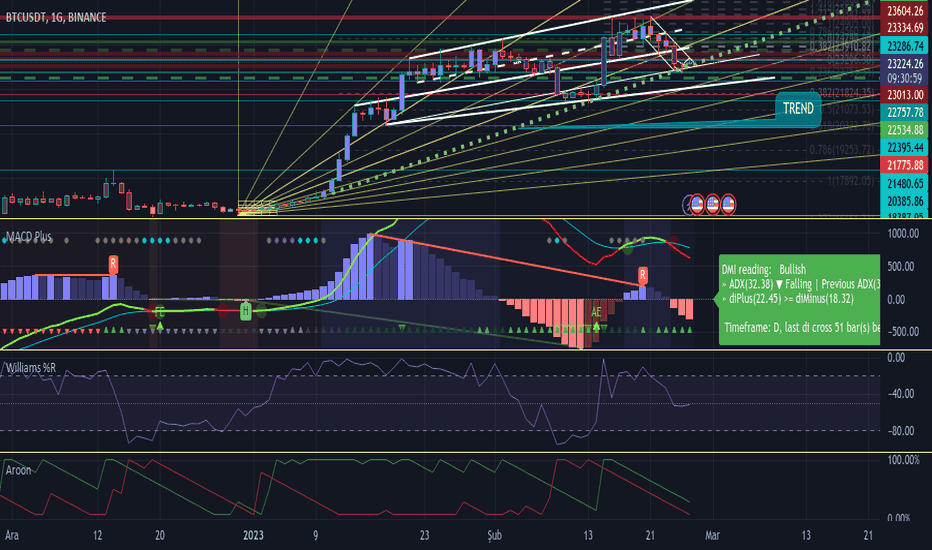Click the 100.00% value on Aroon scale
The image size is (932, 550).
coord(903,460)
